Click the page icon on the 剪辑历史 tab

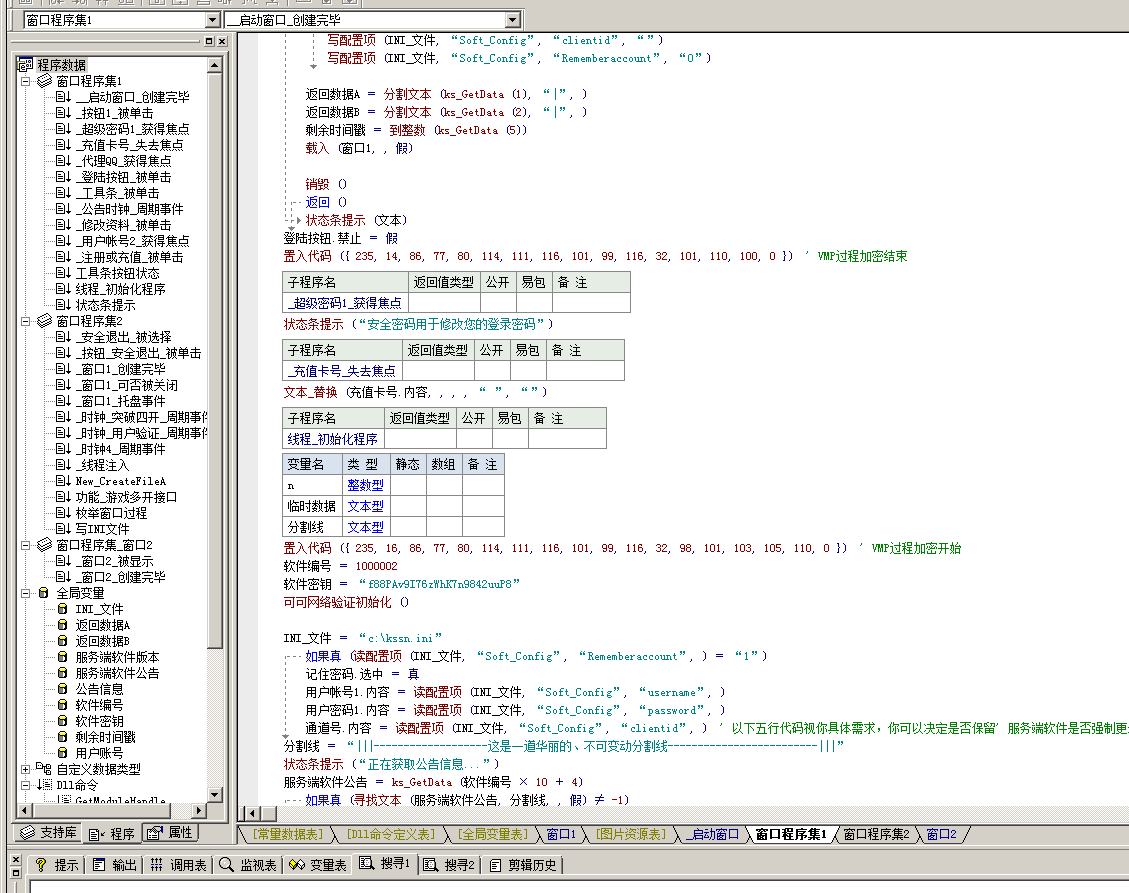point(495,865)
